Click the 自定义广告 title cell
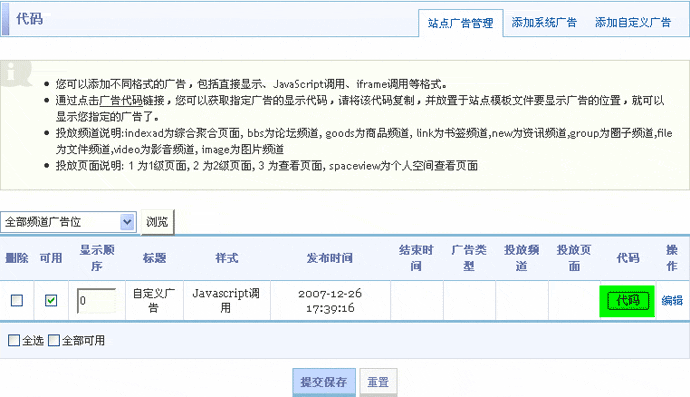Screen dimensions: 690x397 (x=154, y=301)
